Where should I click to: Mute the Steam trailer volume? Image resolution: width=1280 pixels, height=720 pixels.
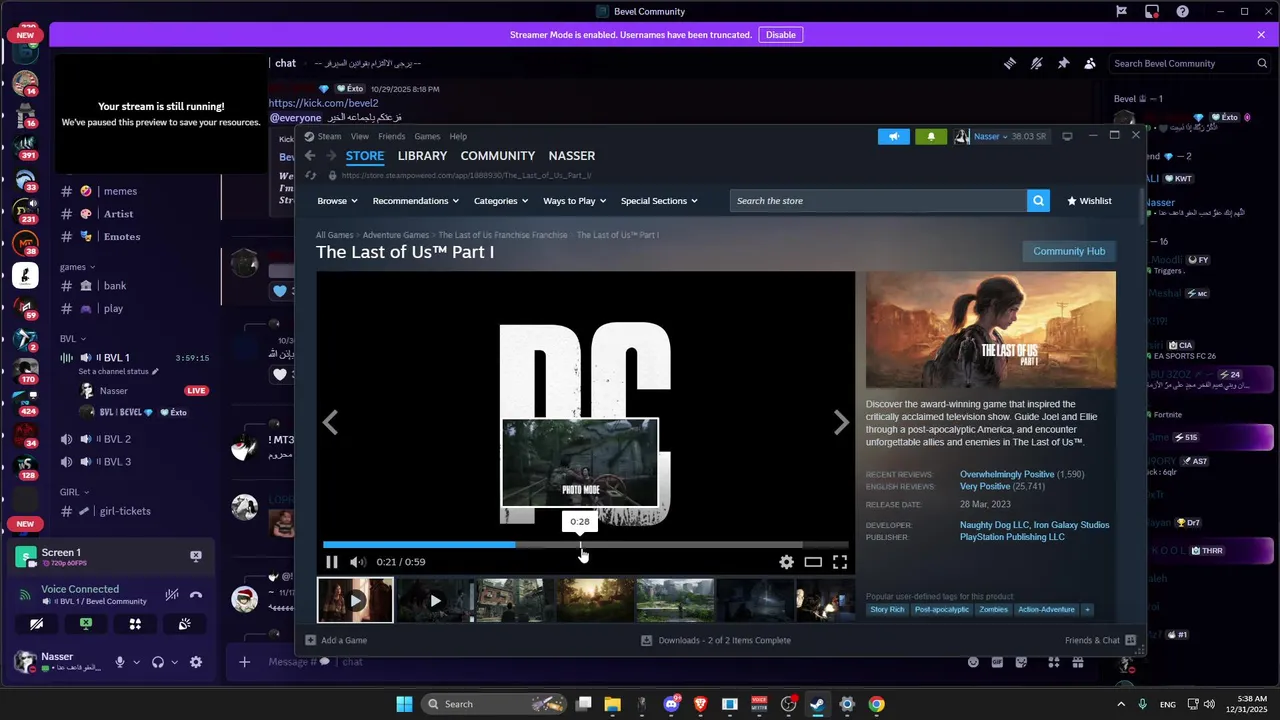(357, 562)
